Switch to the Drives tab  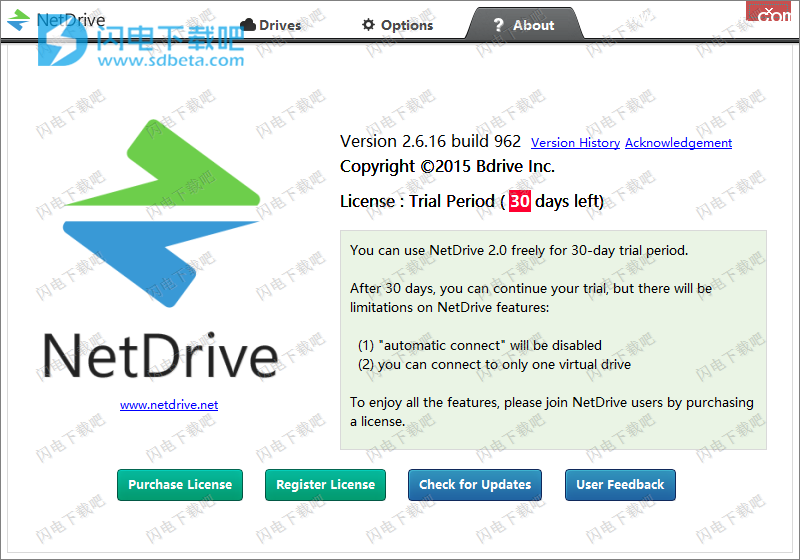tap(271, 25)
